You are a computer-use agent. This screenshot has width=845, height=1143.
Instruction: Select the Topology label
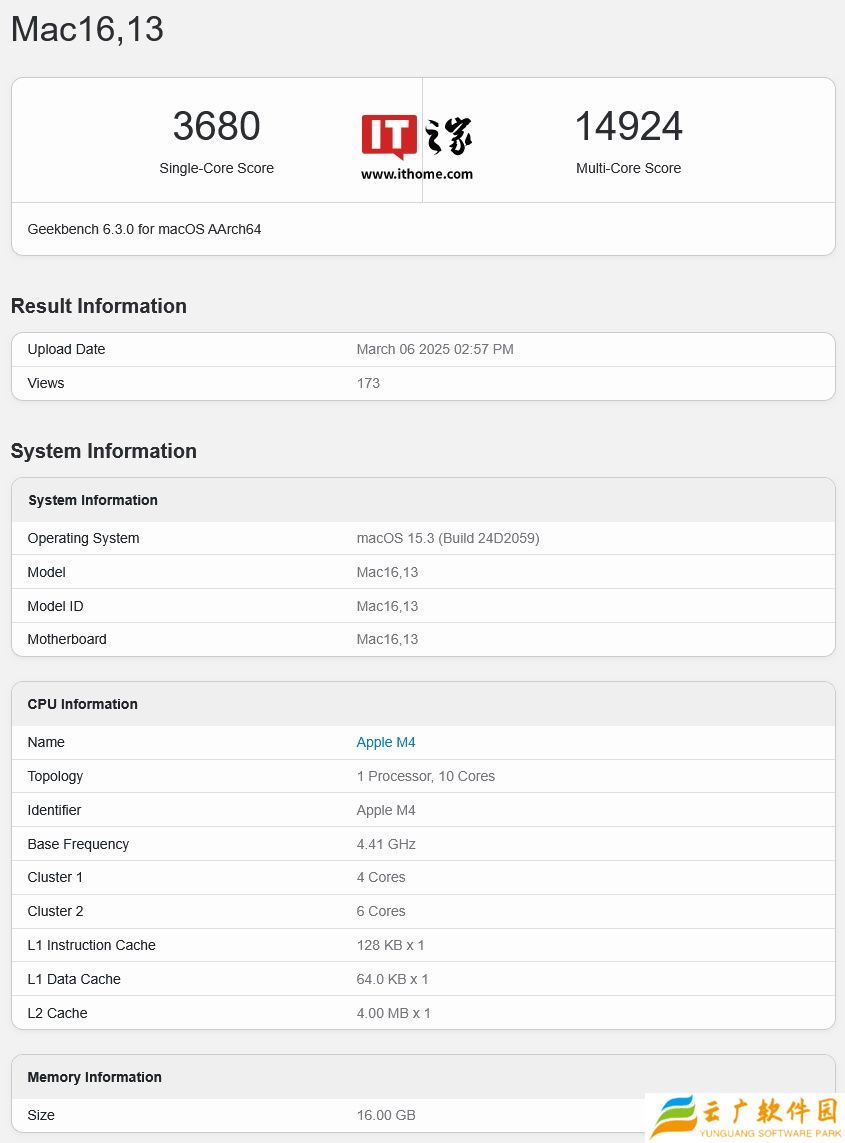coord(55,776)
